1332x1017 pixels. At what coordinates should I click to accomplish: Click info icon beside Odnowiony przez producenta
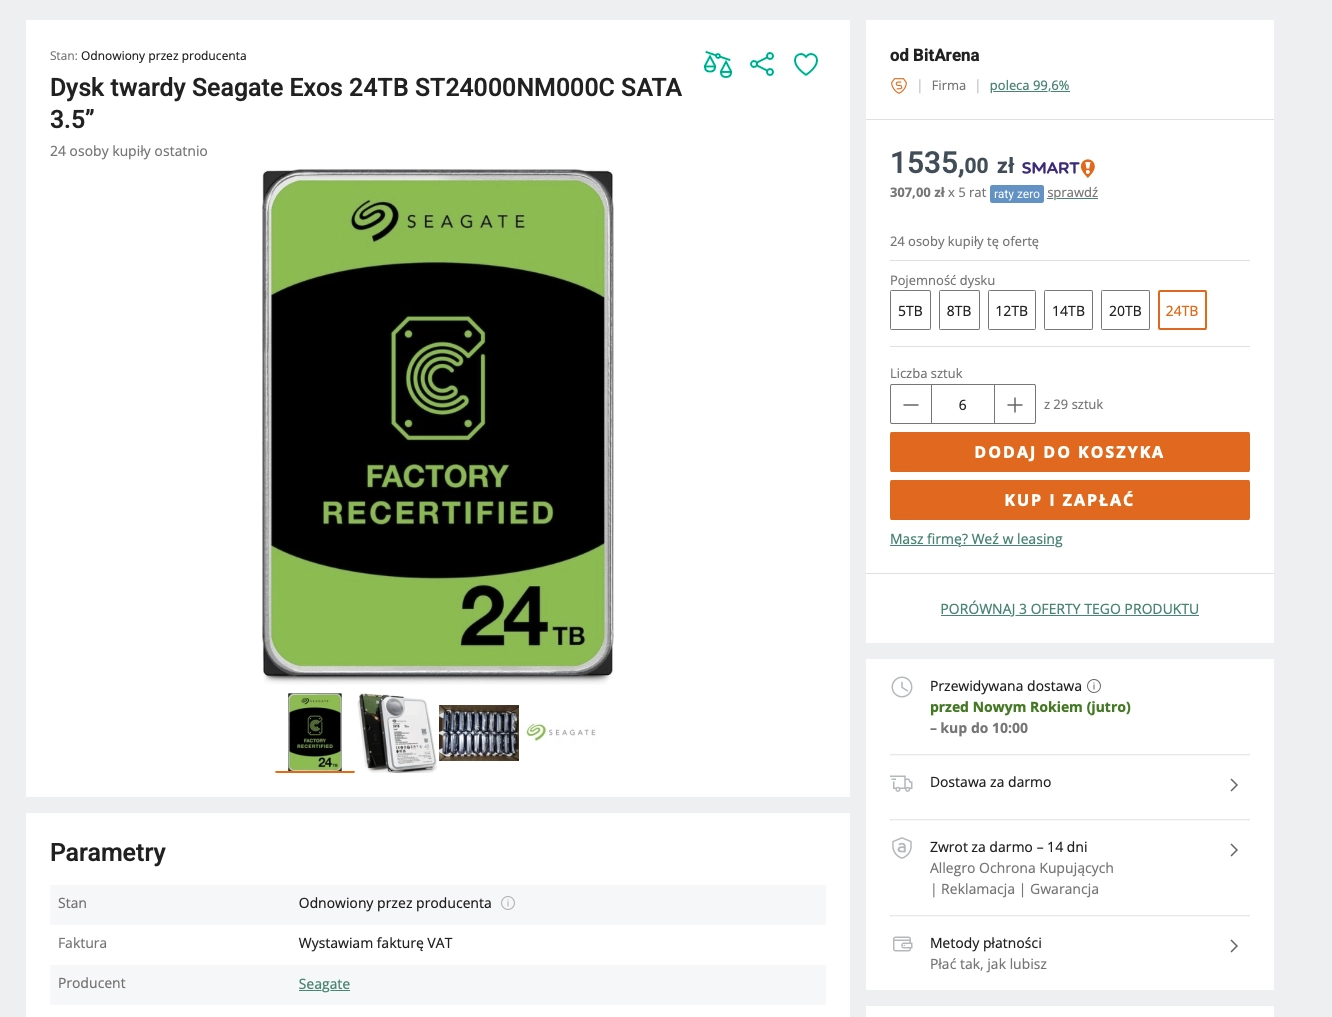pos(508,903)
